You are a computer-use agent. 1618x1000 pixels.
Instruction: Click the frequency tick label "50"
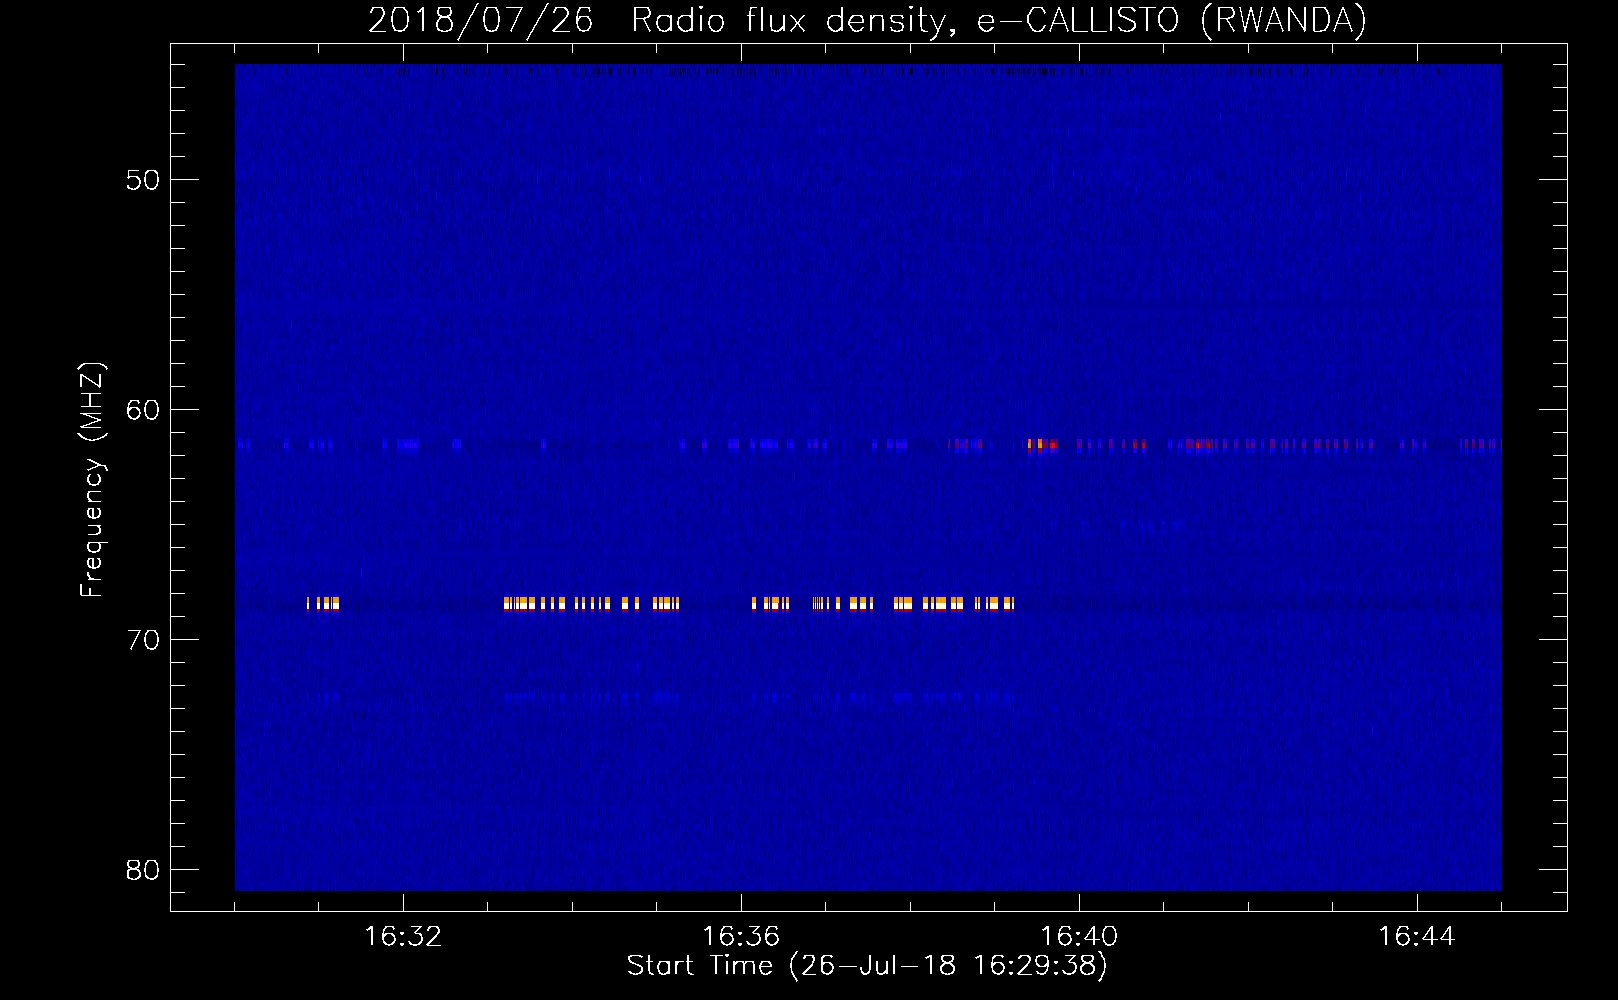[x=144, y=180]
